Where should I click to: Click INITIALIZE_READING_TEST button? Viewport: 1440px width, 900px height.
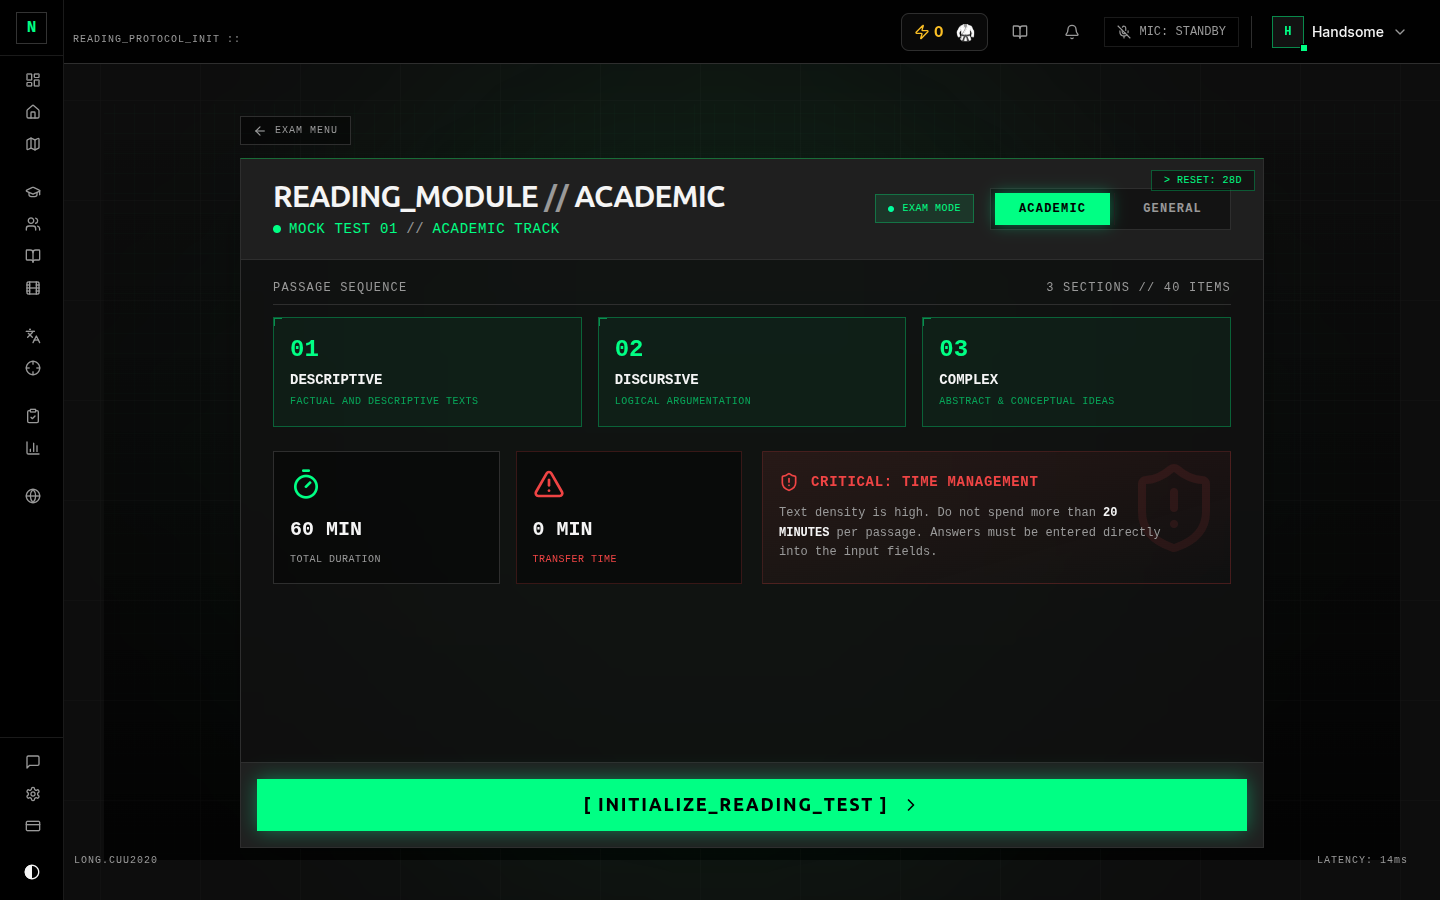pos(752,805)
